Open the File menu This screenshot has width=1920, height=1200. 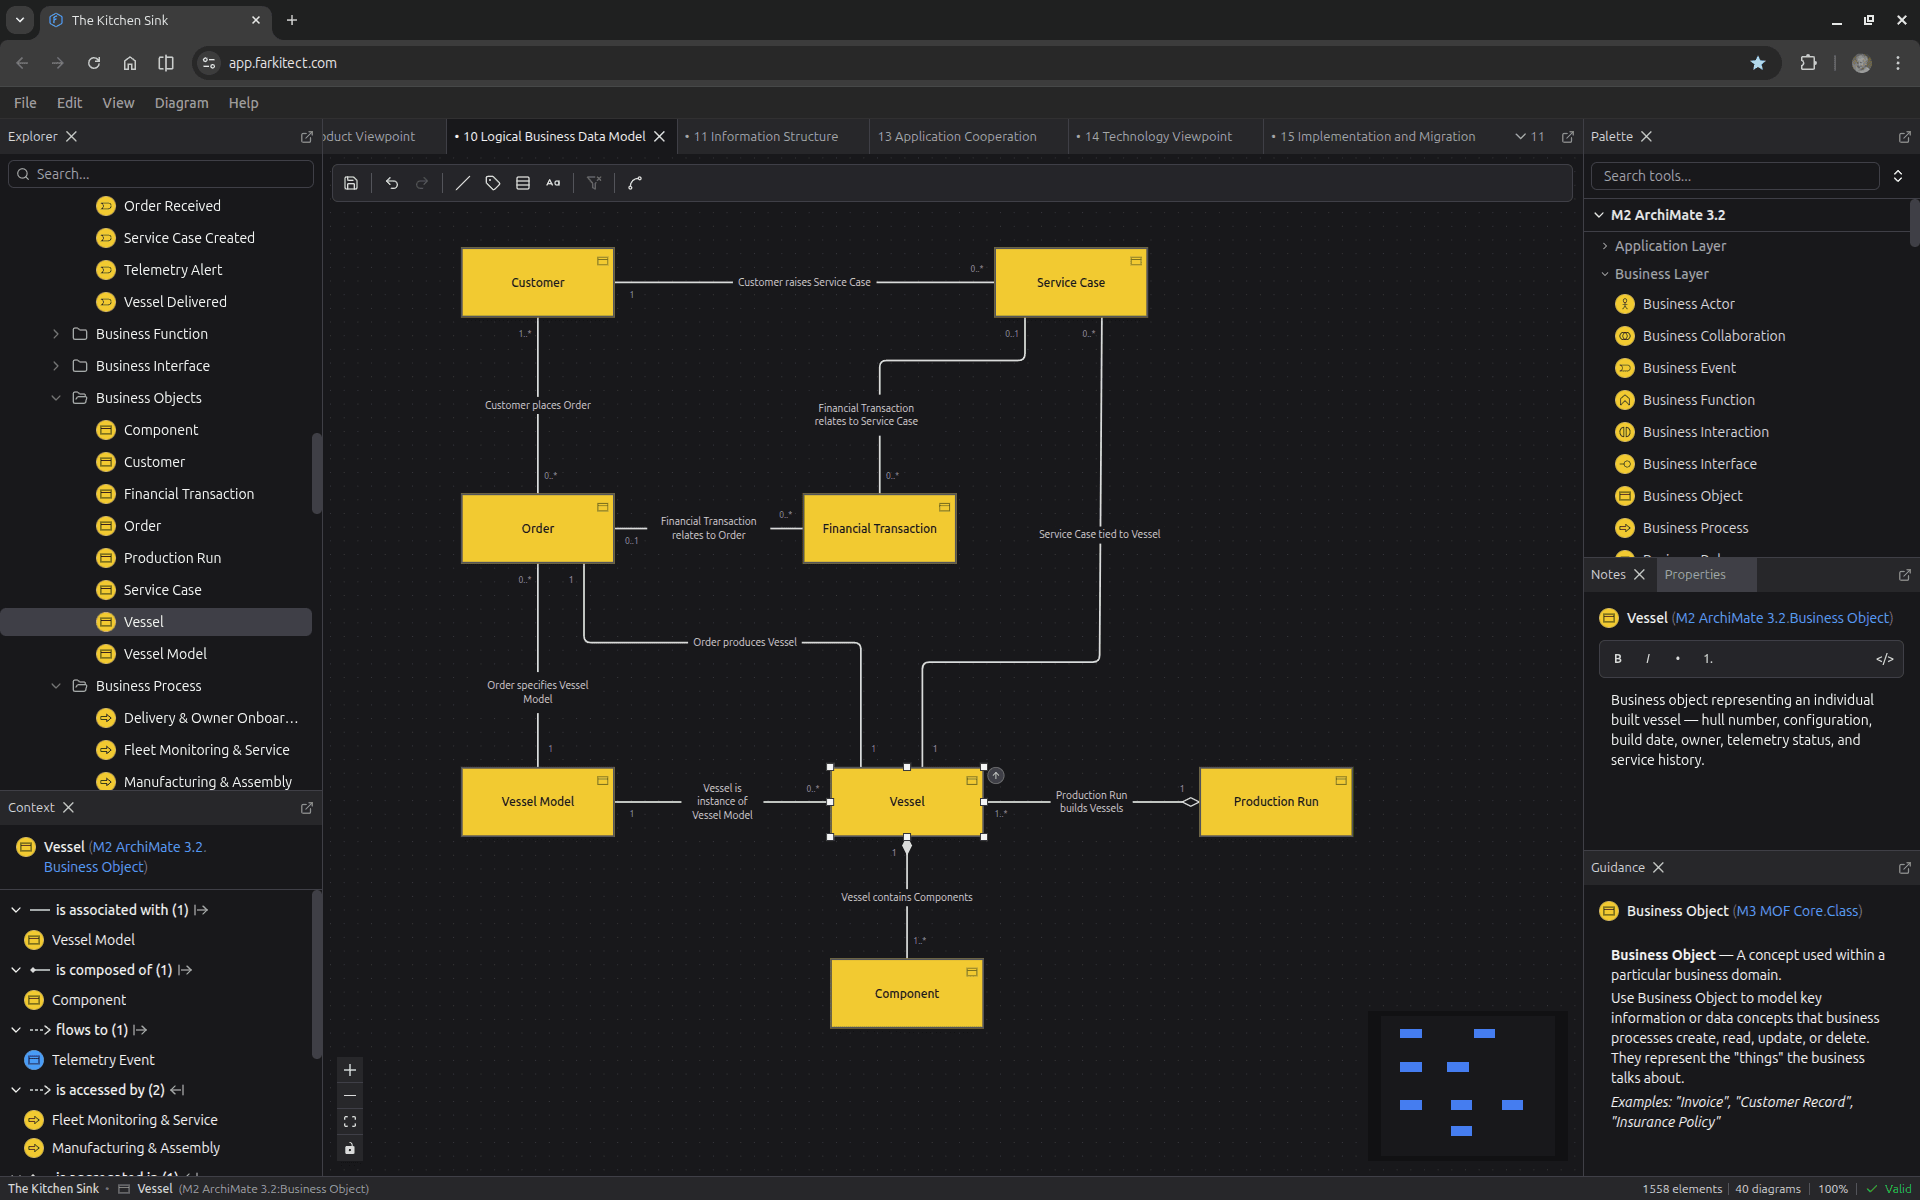[x=25, y=103]
